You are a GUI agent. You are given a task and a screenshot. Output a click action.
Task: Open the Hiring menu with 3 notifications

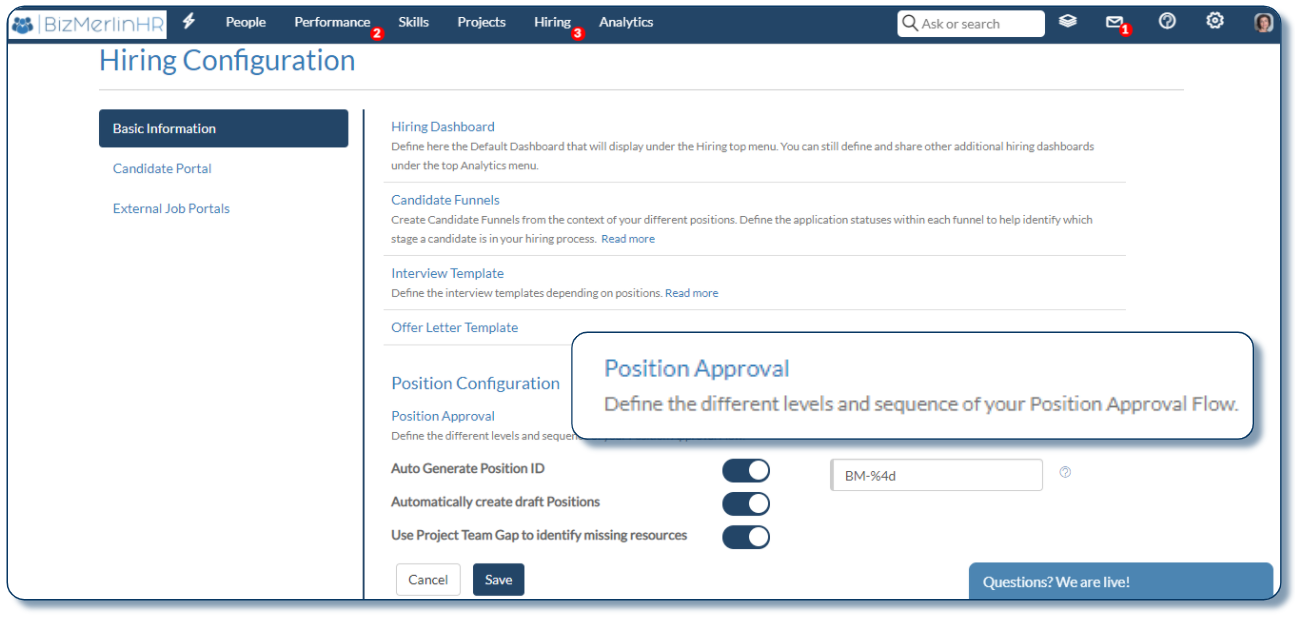550,21
